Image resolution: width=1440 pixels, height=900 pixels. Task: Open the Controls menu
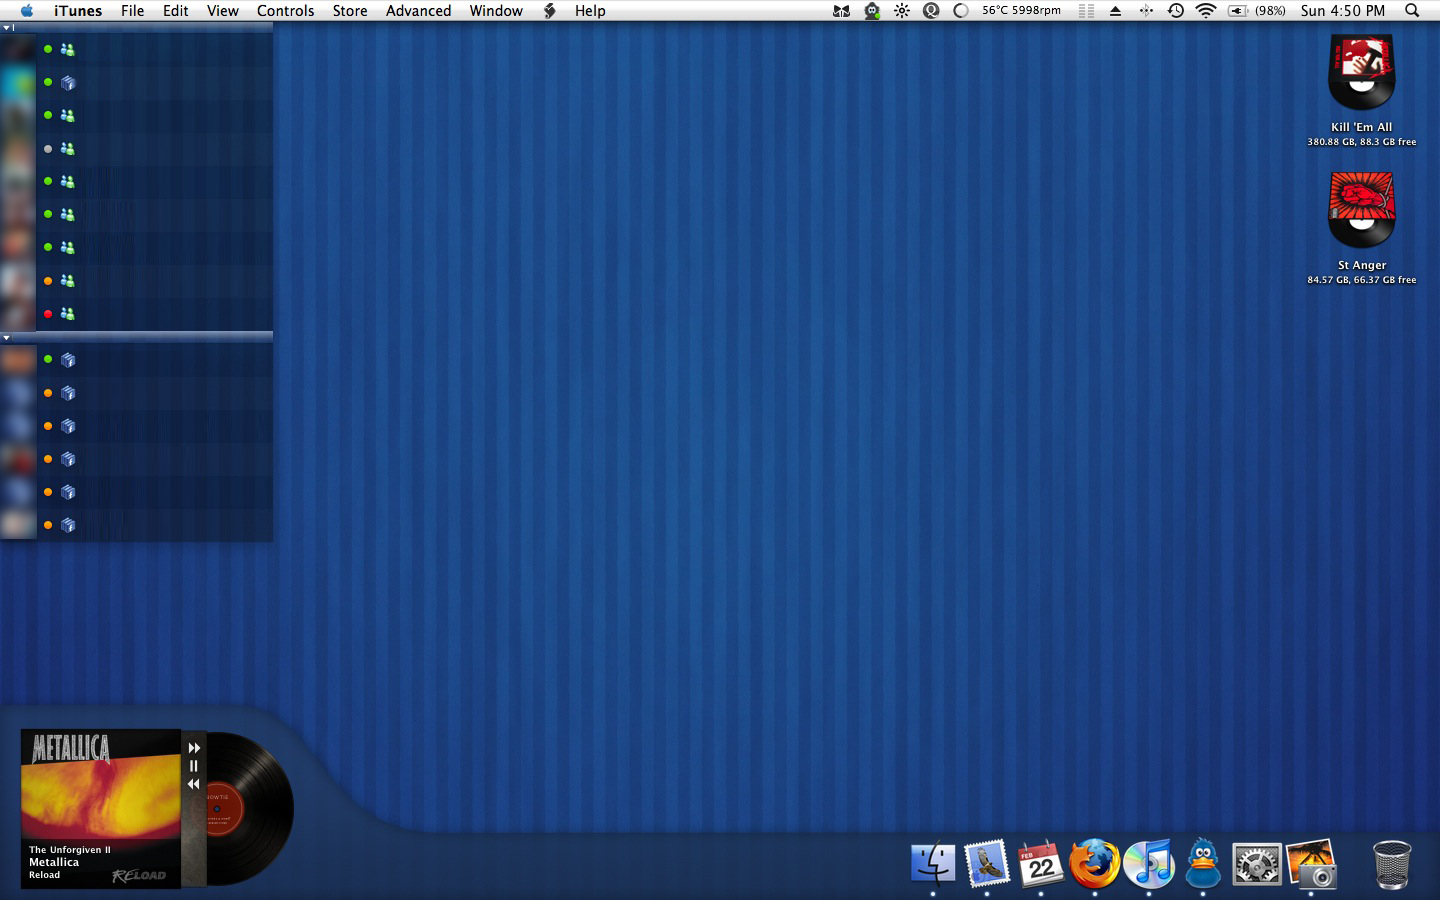285,10
